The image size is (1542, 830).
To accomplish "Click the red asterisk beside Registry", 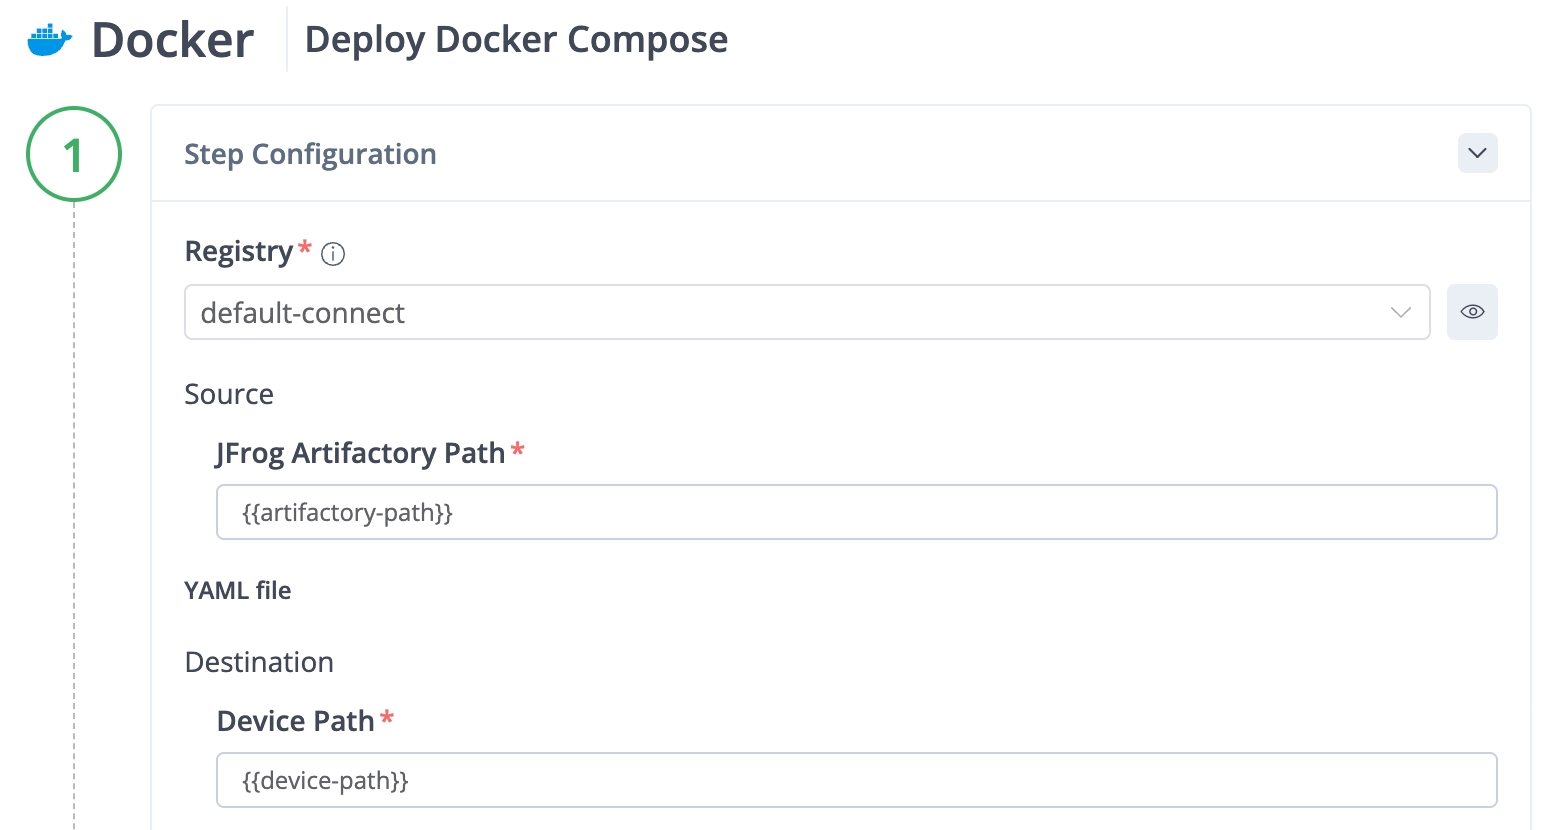I will pos(305,247).
